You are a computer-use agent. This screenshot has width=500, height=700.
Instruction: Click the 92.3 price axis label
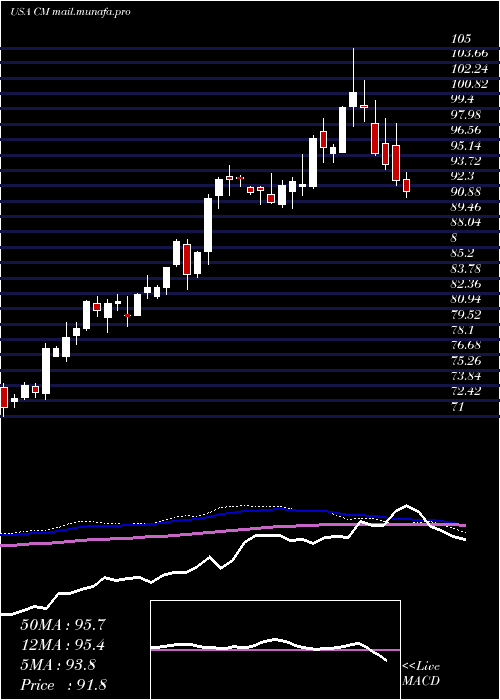pos(463,176)
